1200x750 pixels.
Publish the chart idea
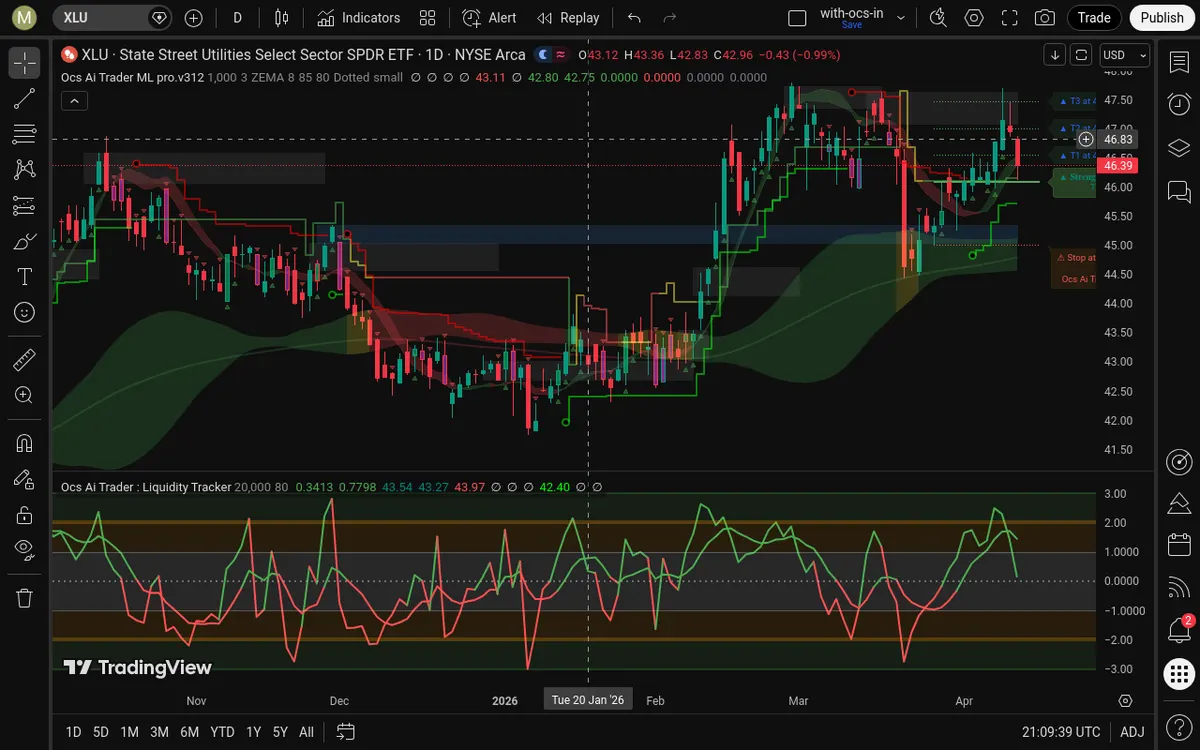pyautogui.click(x=1162, y=18)
